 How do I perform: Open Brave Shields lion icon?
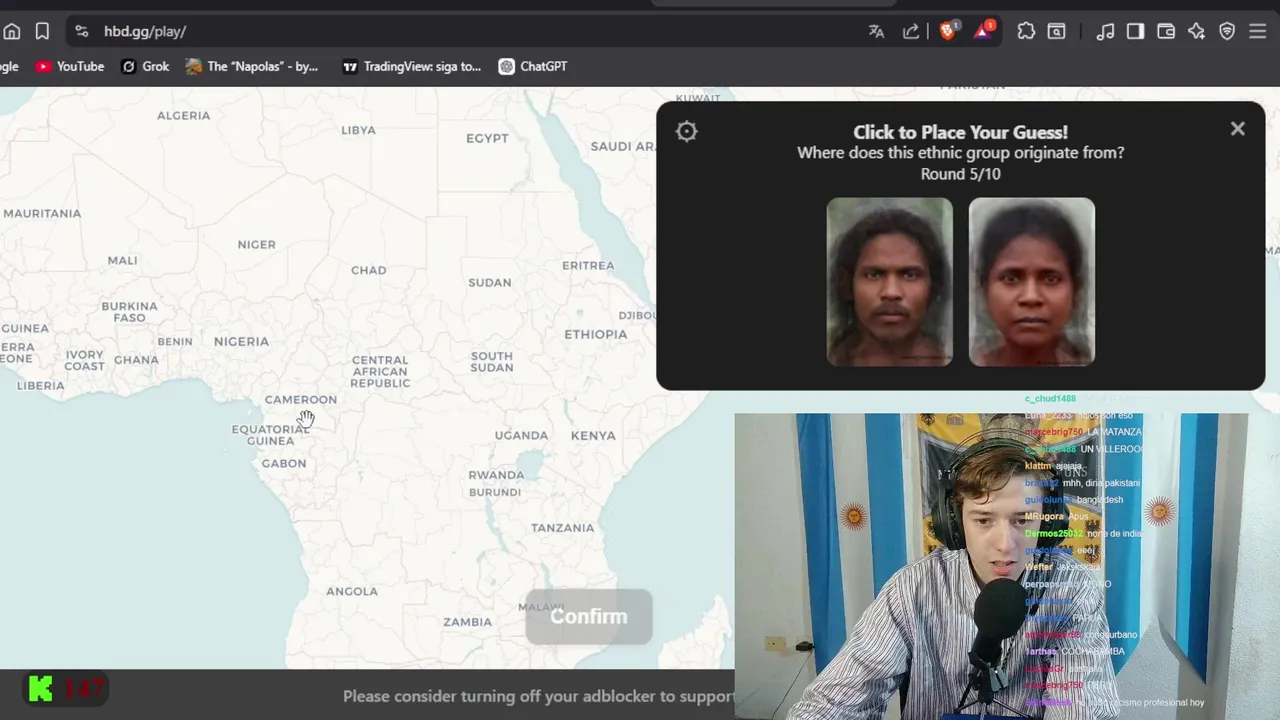click(x=948, y=30)
